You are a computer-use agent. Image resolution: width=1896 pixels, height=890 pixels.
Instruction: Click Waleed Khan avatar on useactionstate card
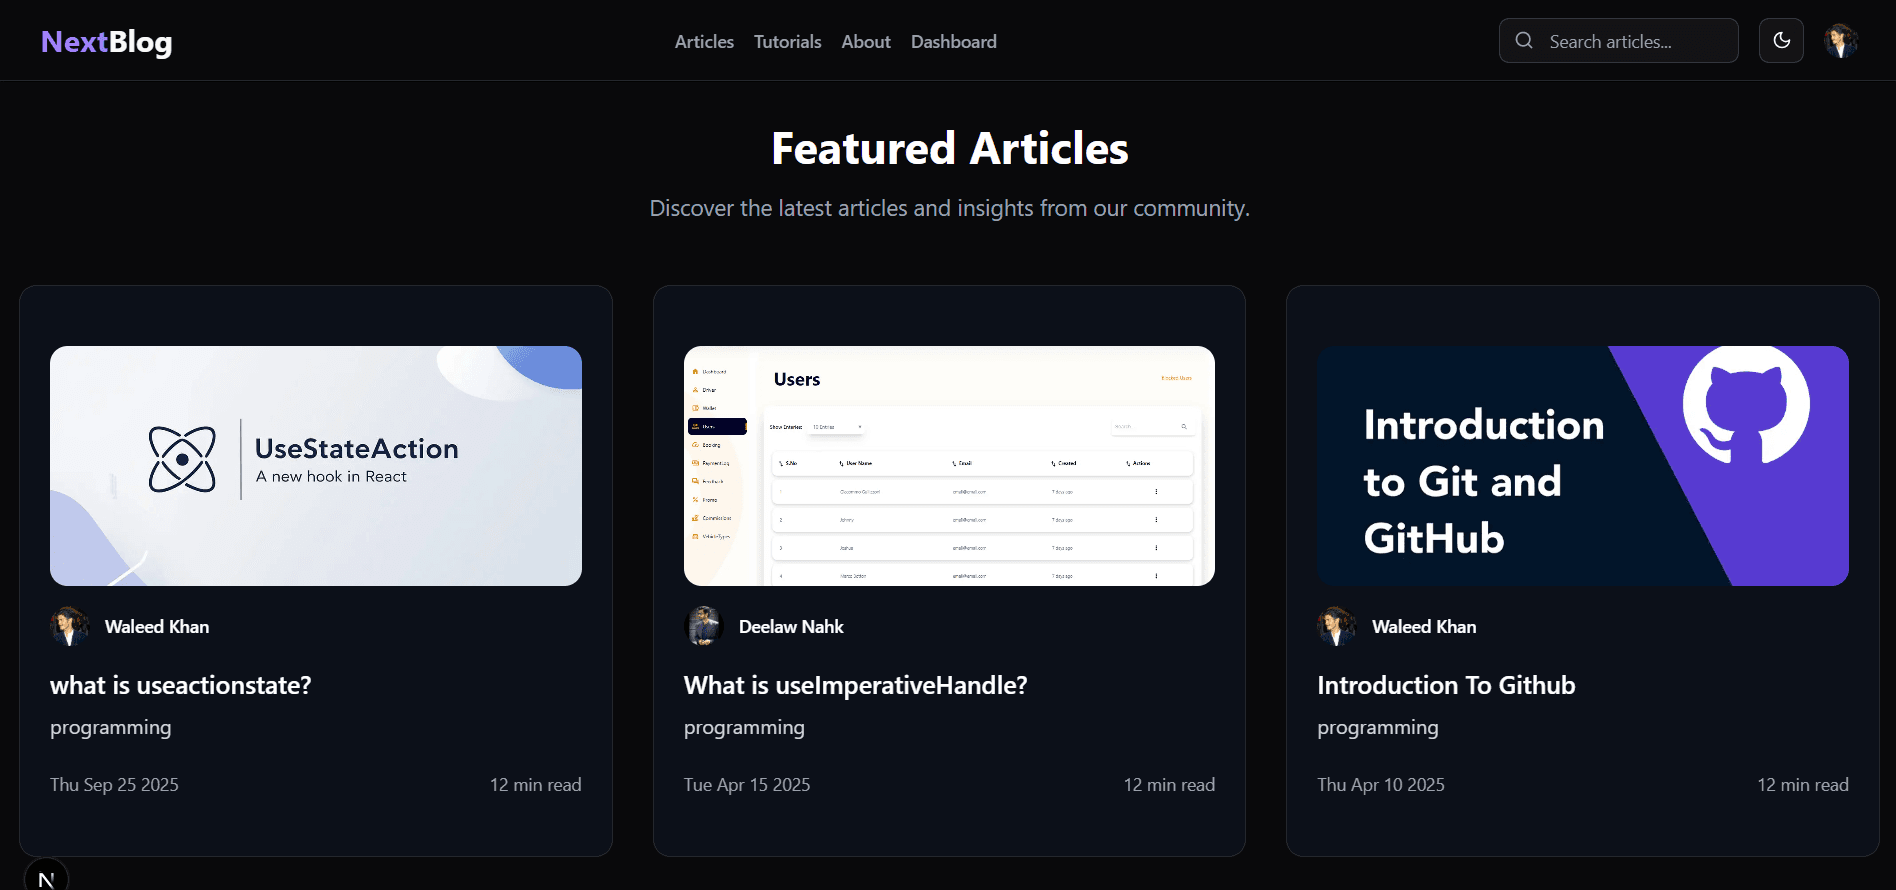(x=70, y=626)
